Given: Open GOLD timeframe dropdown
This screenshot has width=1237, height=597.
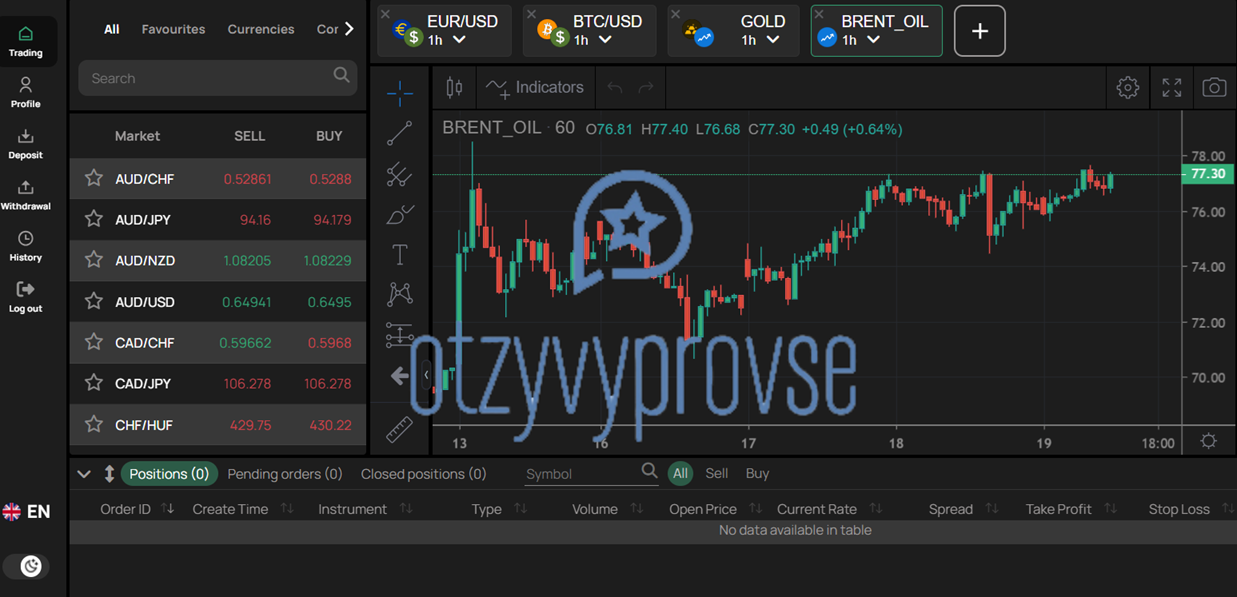Looking at the screenshot, I should [x=773, y=40].
